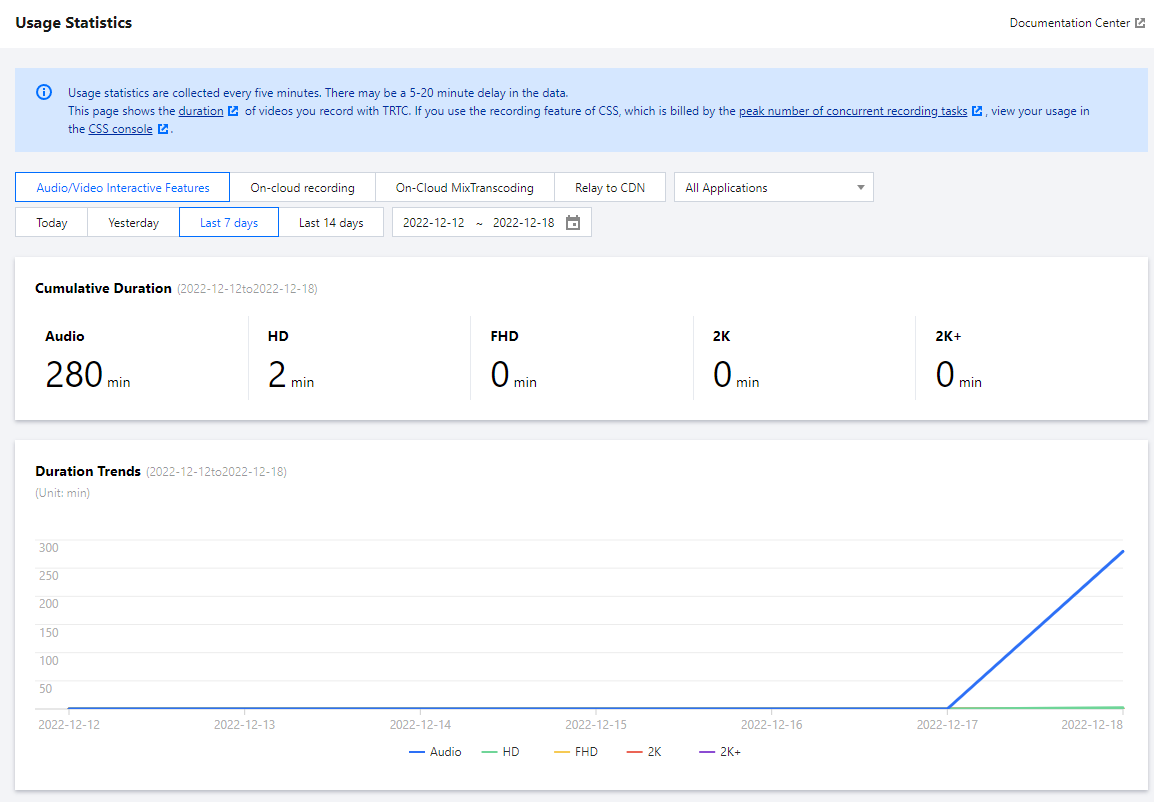Open the calendar icon in the date range
Screen dimensions: 1154x802
coord(573,223)
